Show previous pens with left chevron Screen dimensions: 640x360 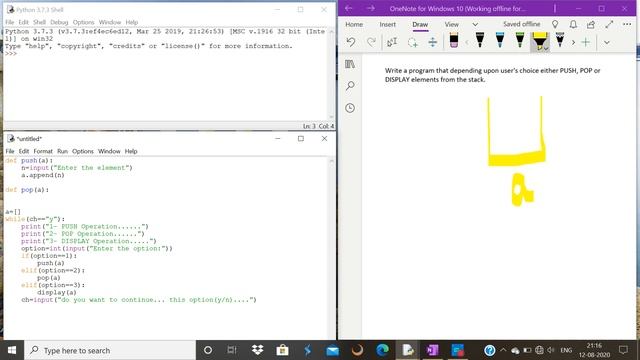pyautogui.click(x=467, y=42)
